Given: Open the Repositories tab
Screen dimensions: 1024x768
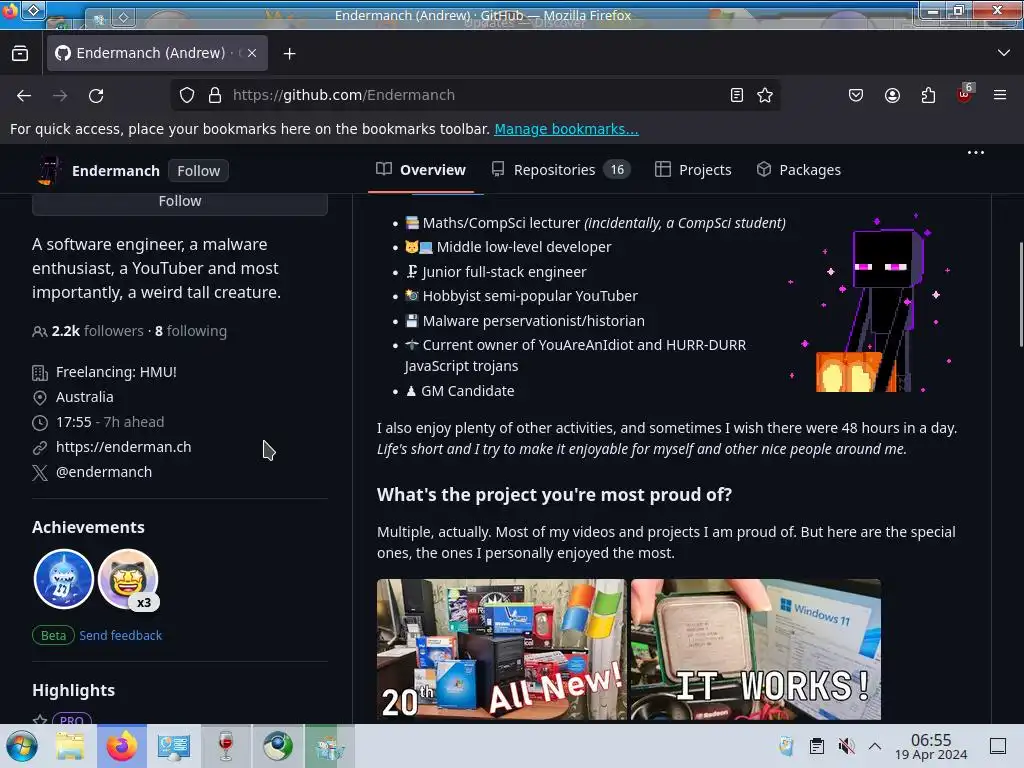Looking at the screenshot, I should pyautogui.click(x=560, y=170).
